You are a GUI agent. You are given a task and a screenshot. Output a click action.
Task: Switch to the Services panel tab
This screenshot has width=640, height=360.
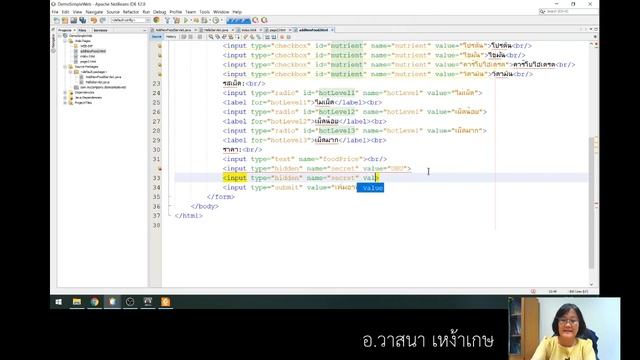(100, 30)
